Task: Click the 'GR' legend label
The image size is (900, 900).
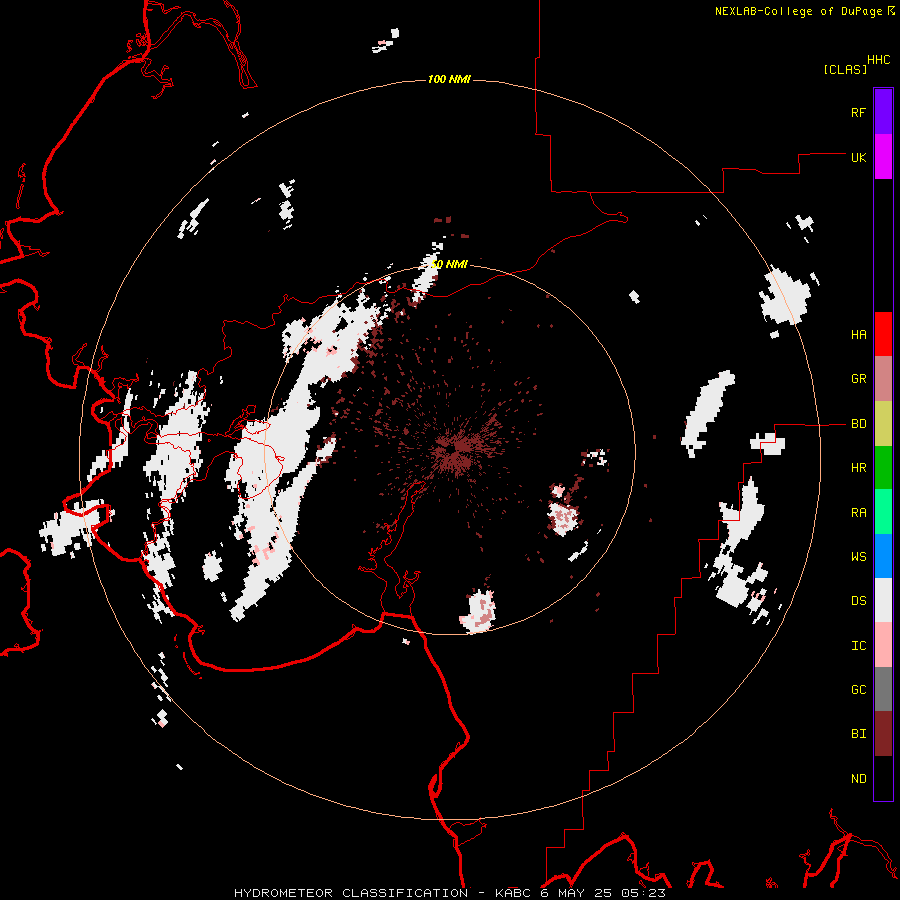Action: pos(858,379)
